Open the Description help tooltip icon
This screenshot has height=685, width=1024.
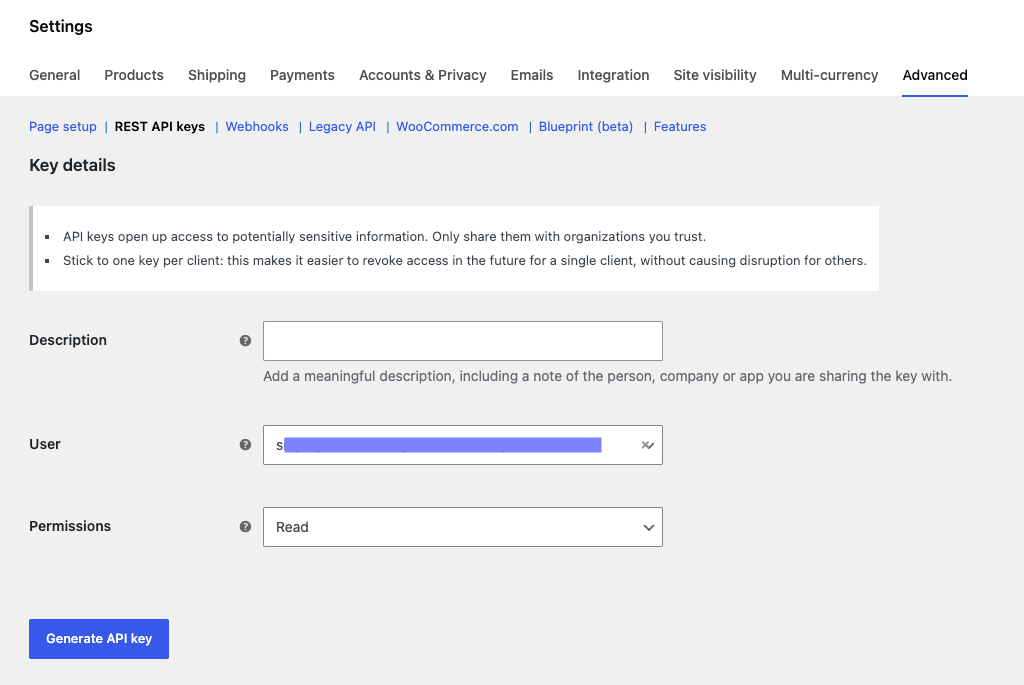pyautogui.click(x=245, y=340)
